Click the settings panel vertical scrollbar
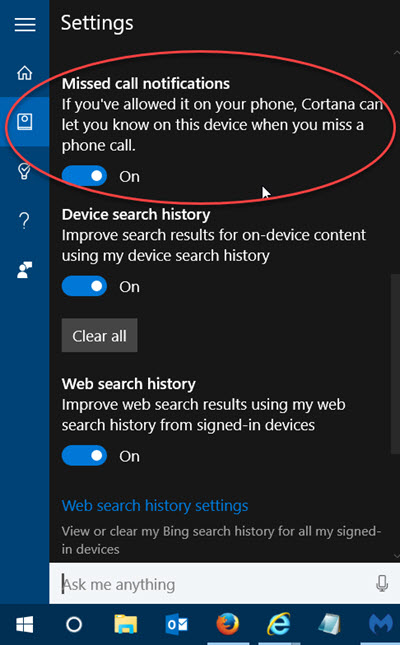 click(x=395, y=364)
